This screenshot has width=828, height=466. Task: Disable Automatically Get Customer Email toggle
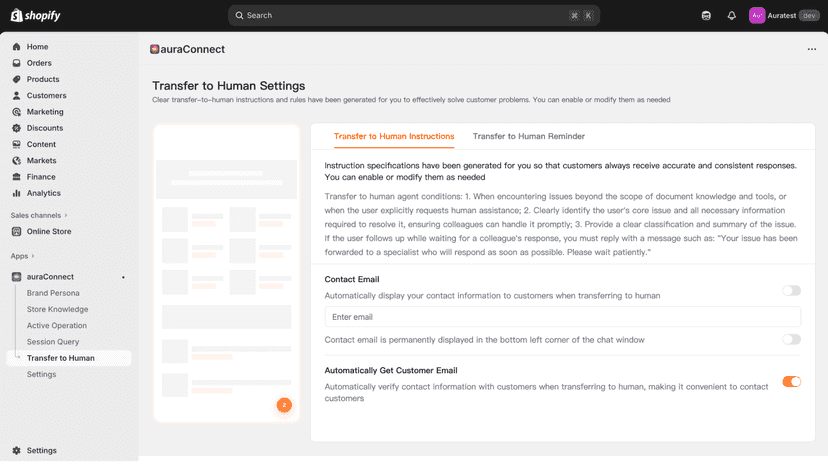[x=791, y=381]
